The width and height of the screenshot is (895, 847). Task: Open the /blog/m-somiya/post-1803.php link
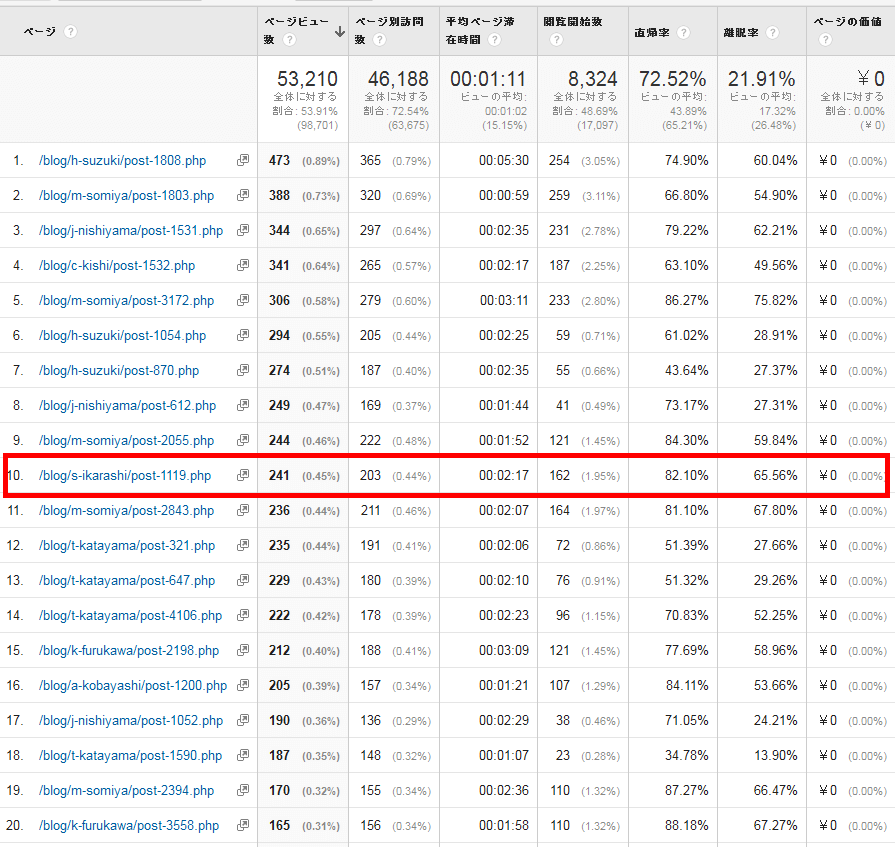pos(126,195)
